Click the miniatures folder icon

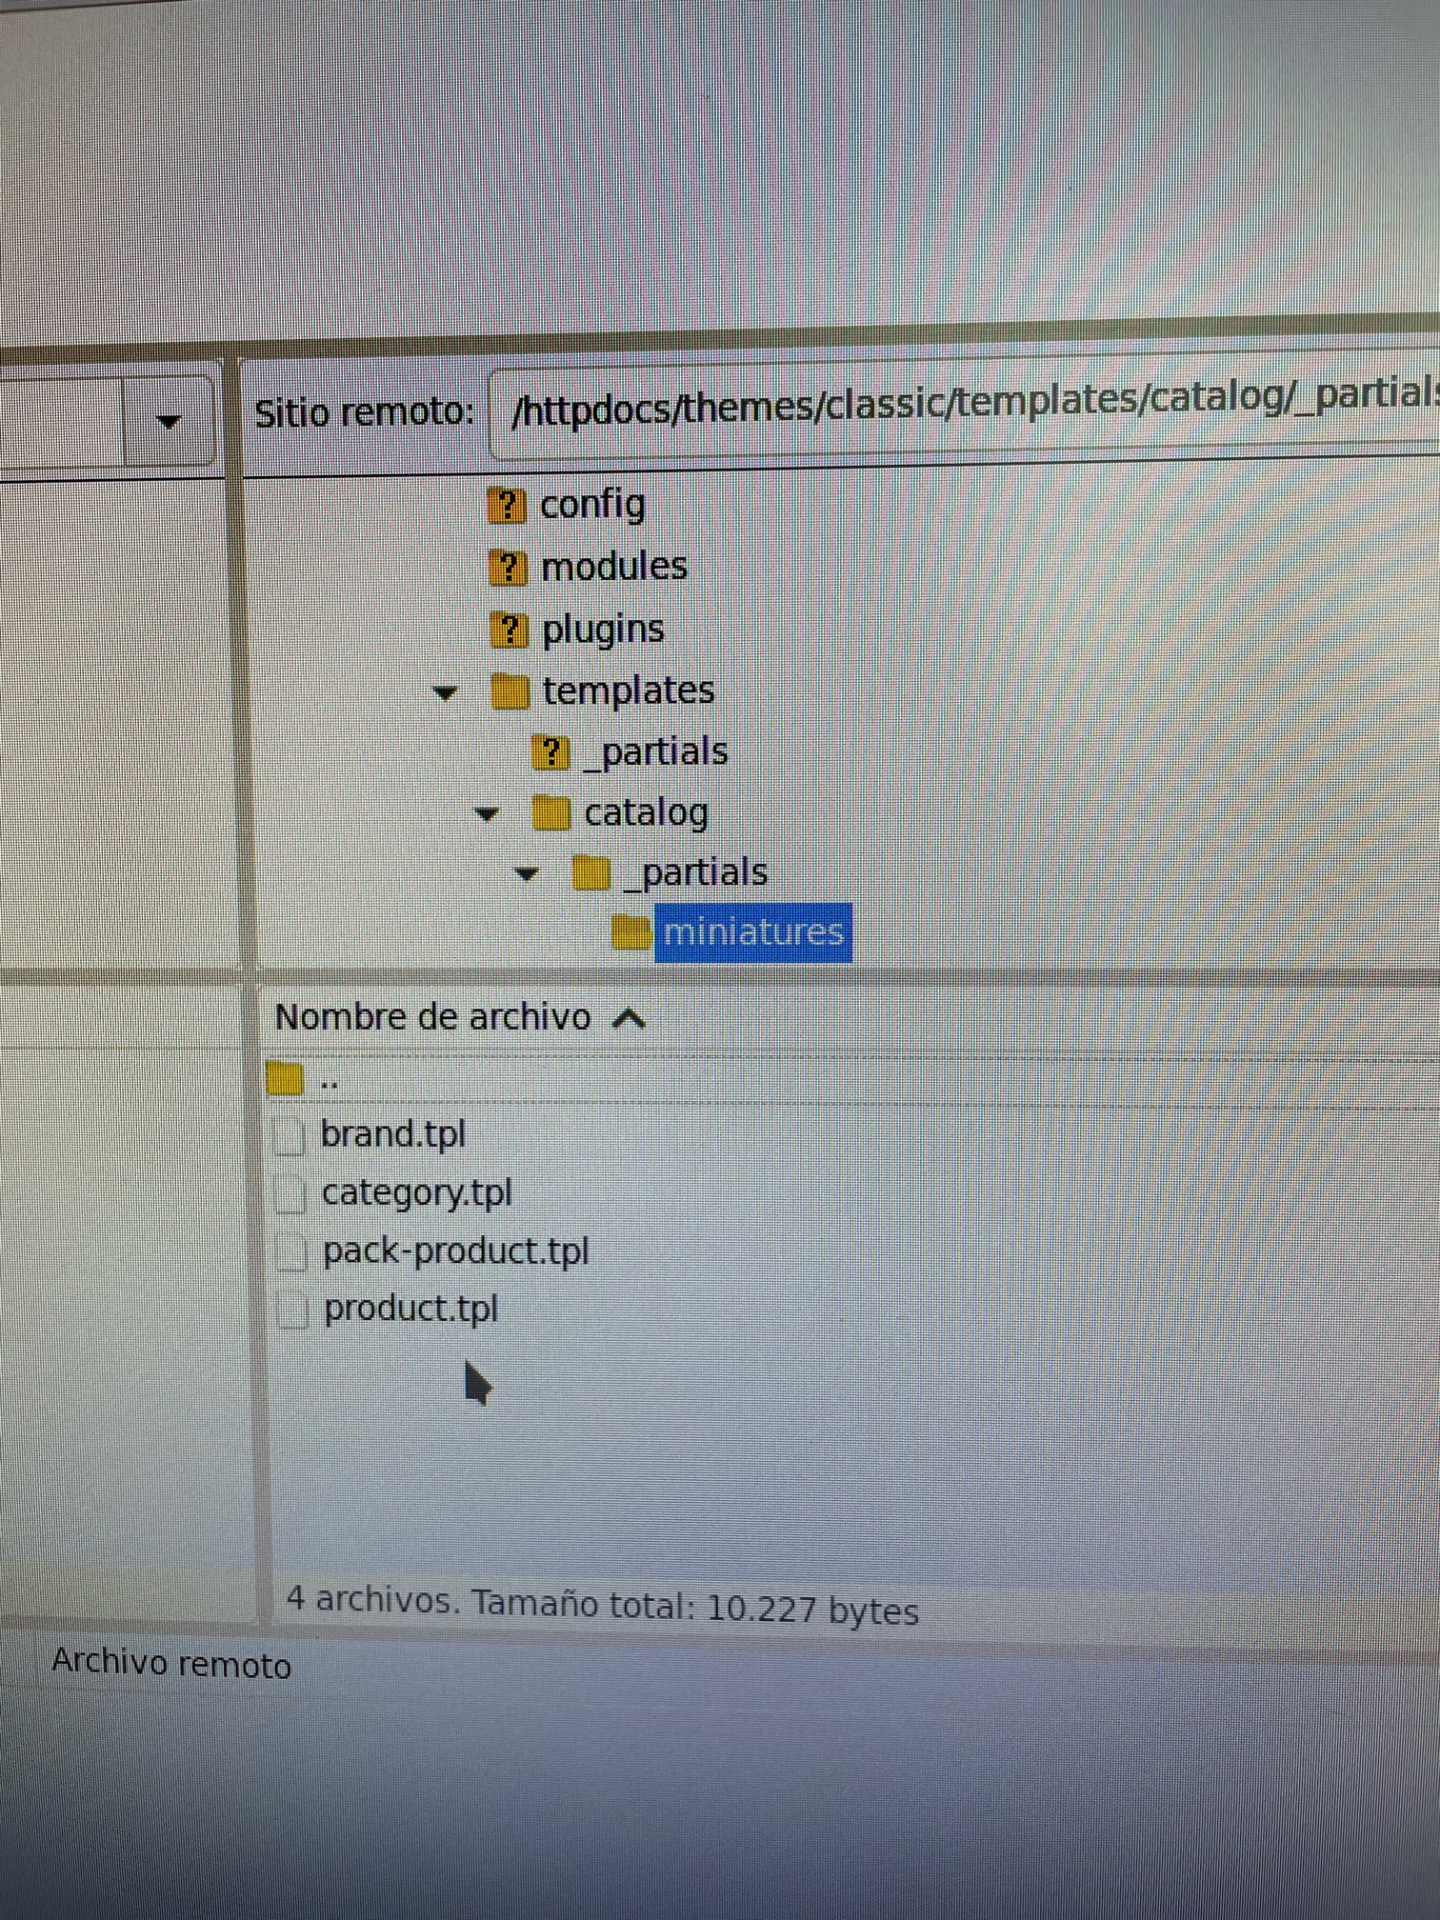coord(631,932)
